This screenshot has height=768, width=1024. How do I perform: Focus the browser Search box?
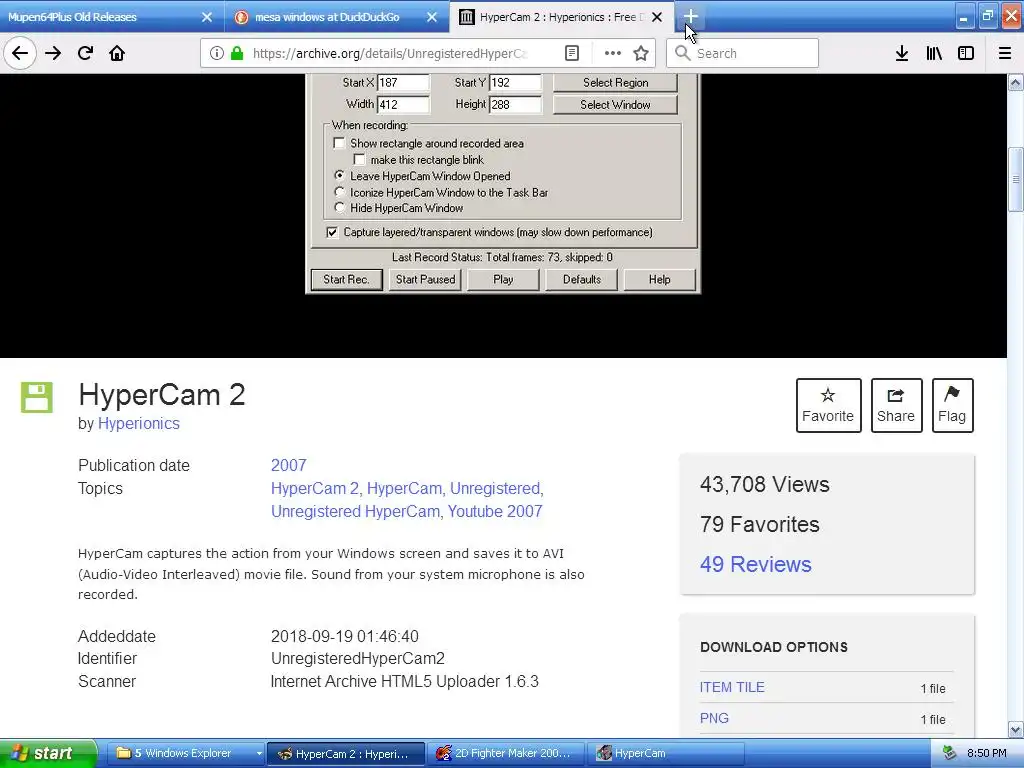click(x=742, y=54)
